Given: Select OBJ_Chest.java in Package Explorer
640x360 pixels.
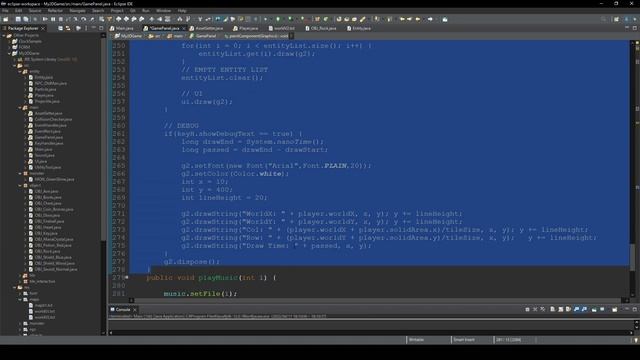Looking at the screenshot, I should [x=44, y=203].
